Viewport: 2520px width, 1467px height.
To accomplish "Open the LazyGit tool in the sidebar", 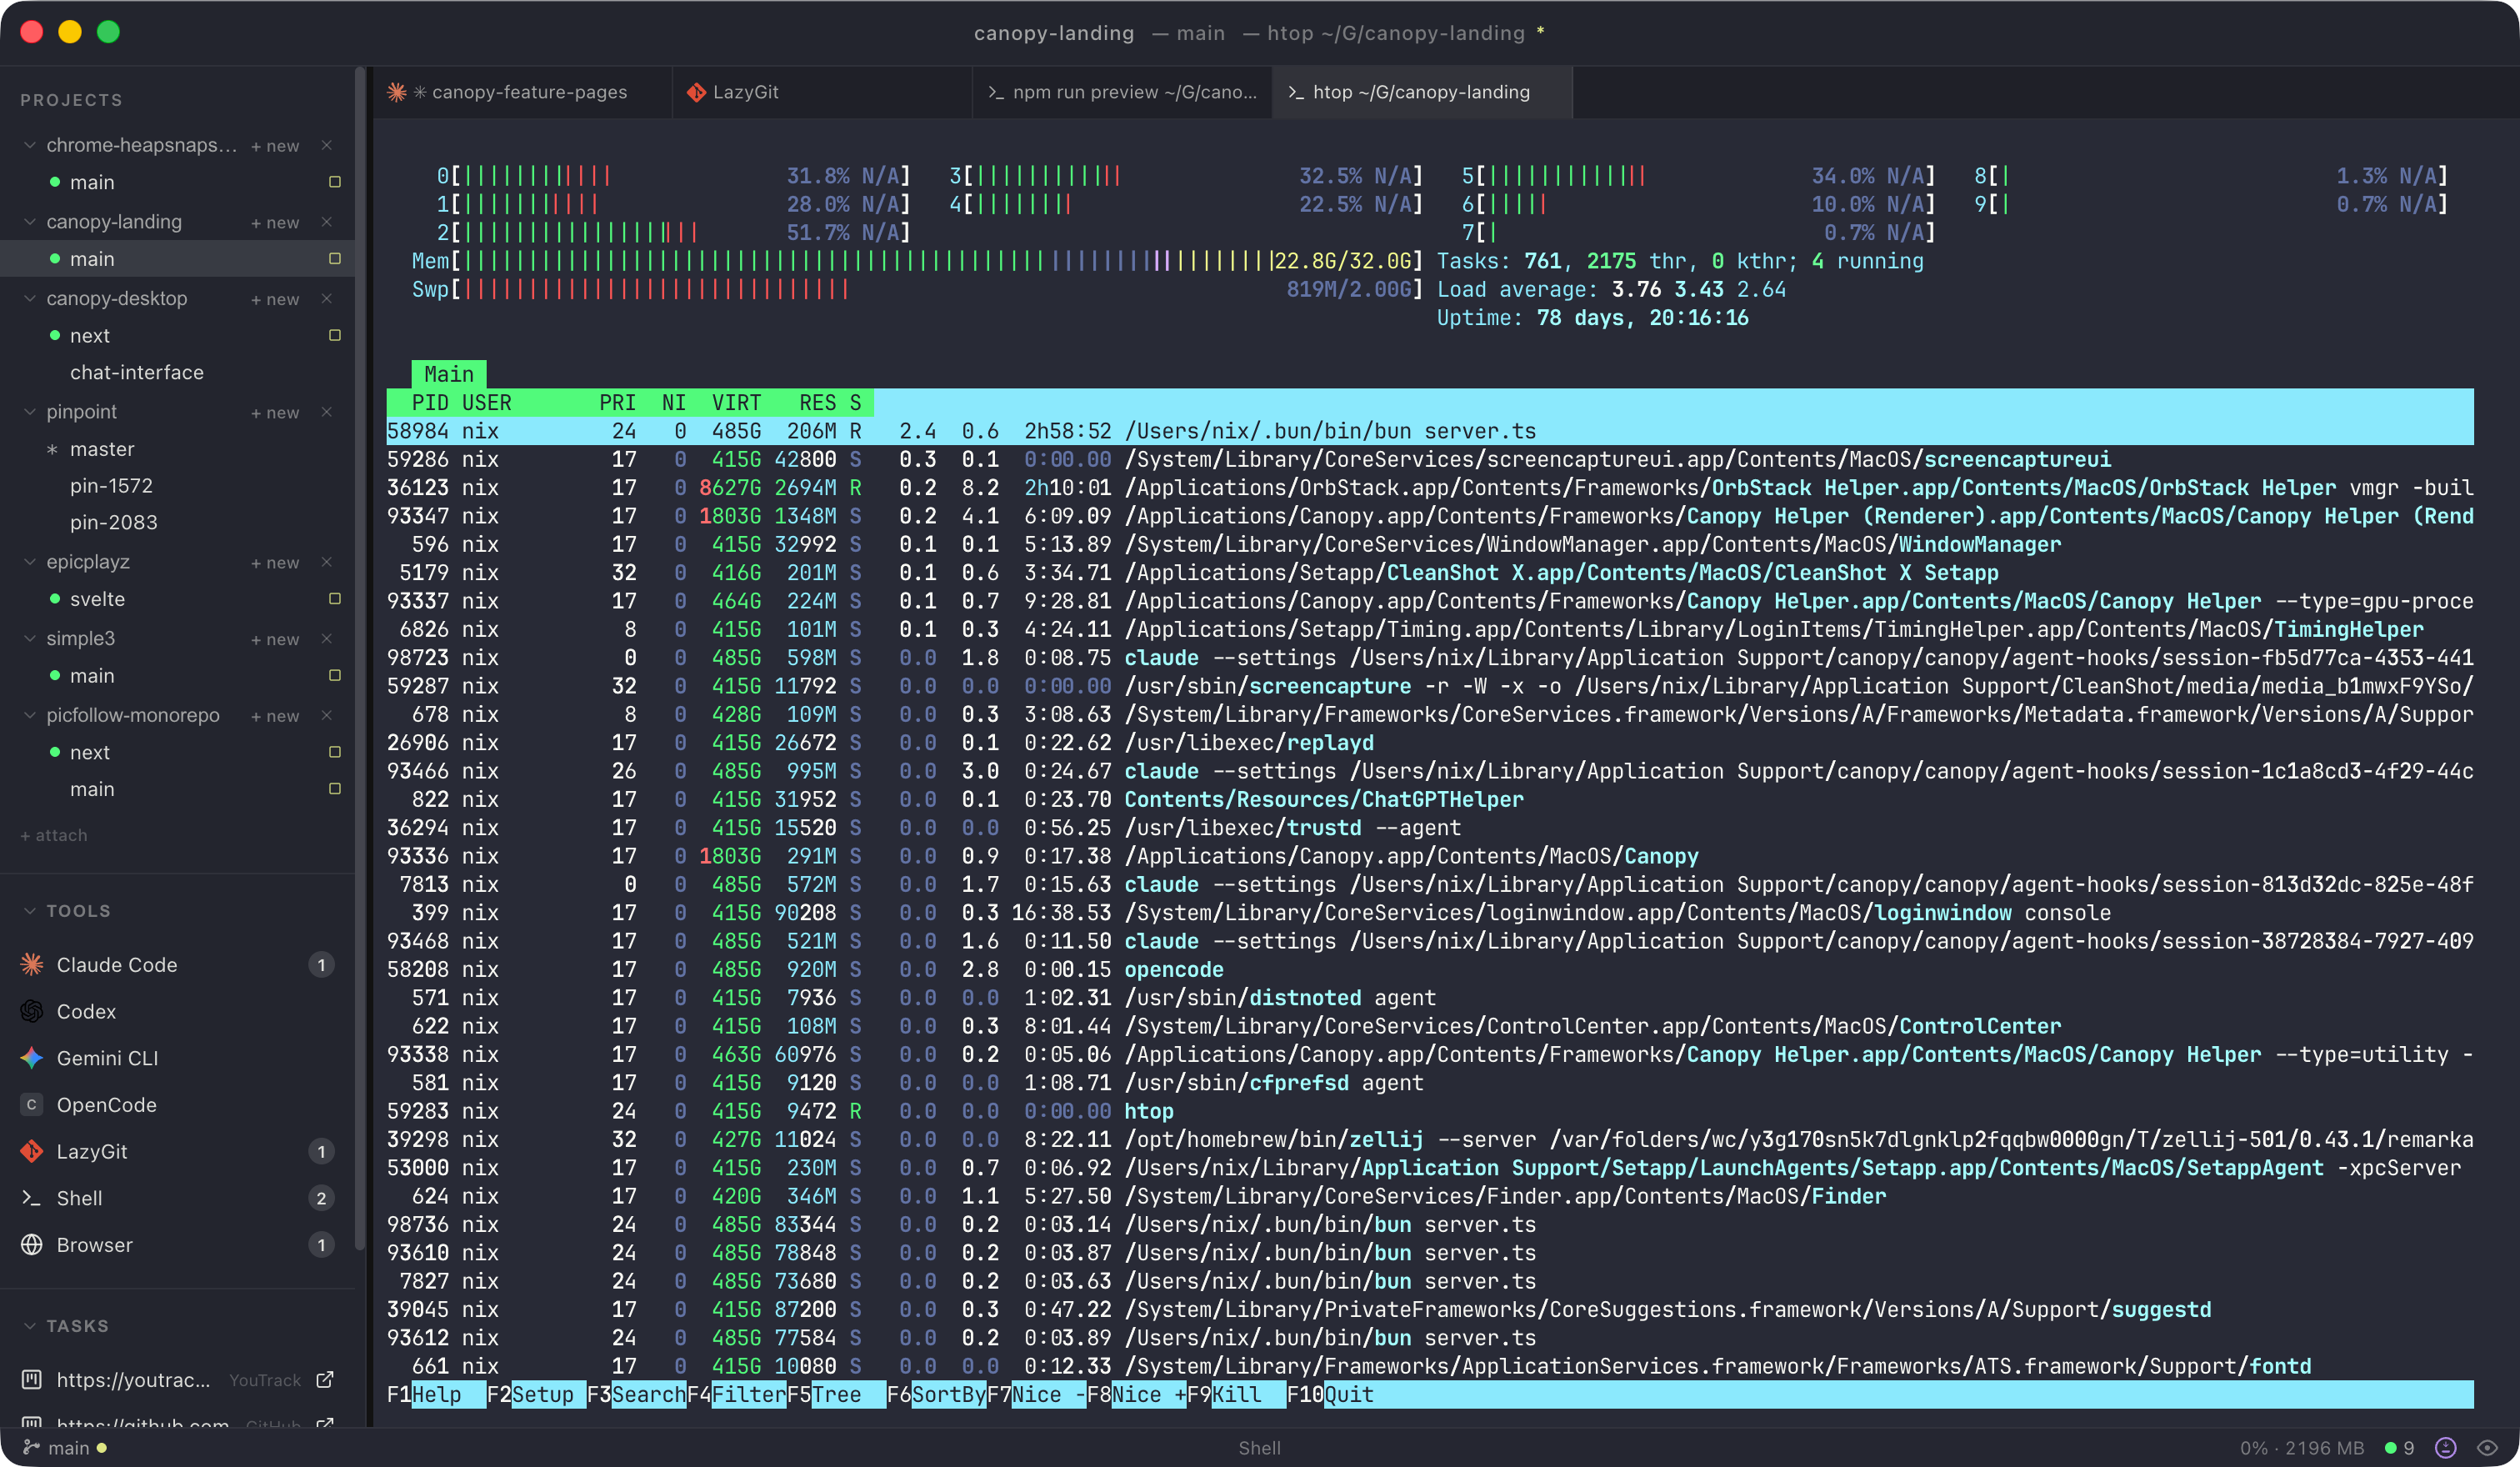I will click(x=92, y=1151).
